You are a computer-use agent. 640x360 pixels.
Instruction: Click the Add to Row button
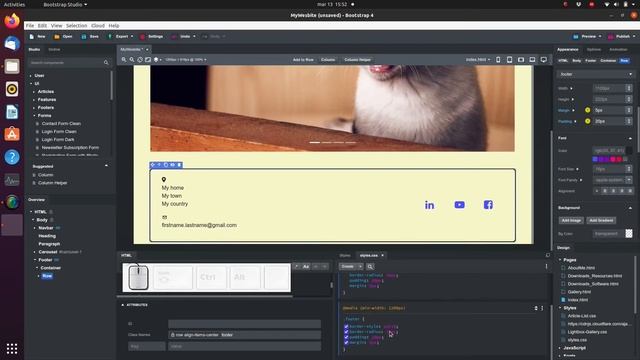303,60
